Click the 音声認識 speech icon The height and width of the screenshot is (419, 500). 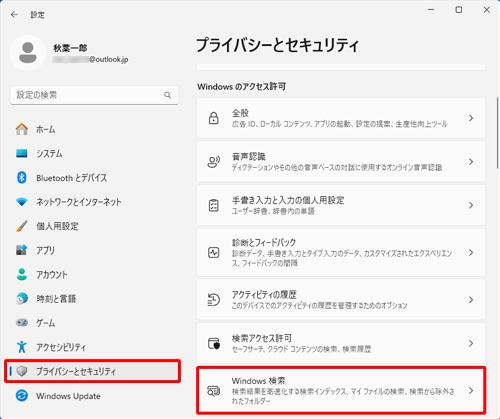click(x=214, y=162)
